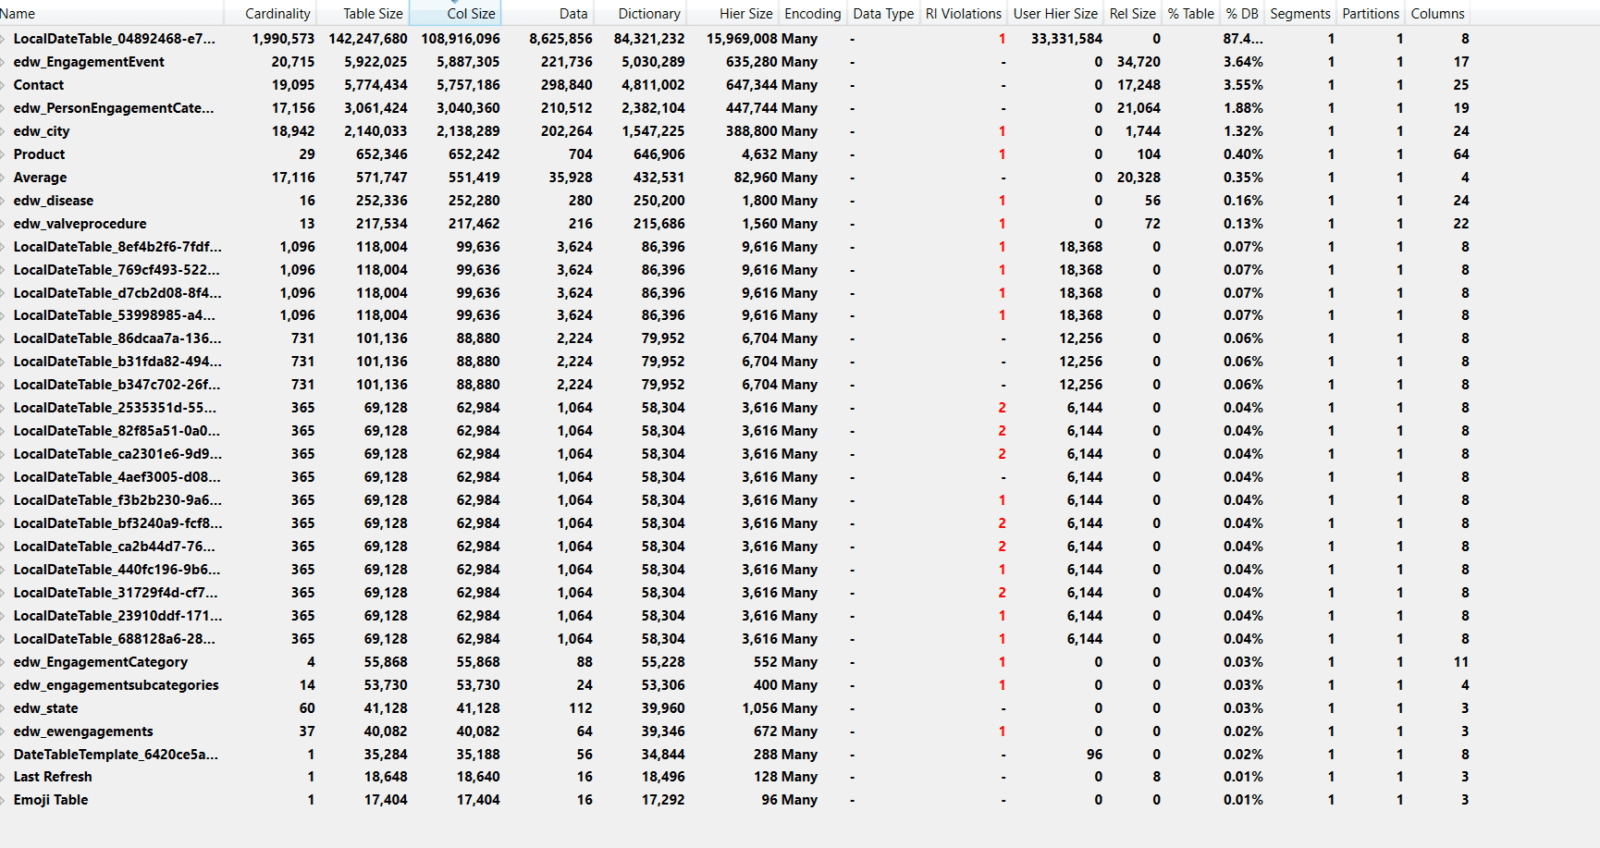Select the LocalDateTable_82f85a51-0a0... row
This screenshot has height=848, width=1600.
tap(735, 431)
